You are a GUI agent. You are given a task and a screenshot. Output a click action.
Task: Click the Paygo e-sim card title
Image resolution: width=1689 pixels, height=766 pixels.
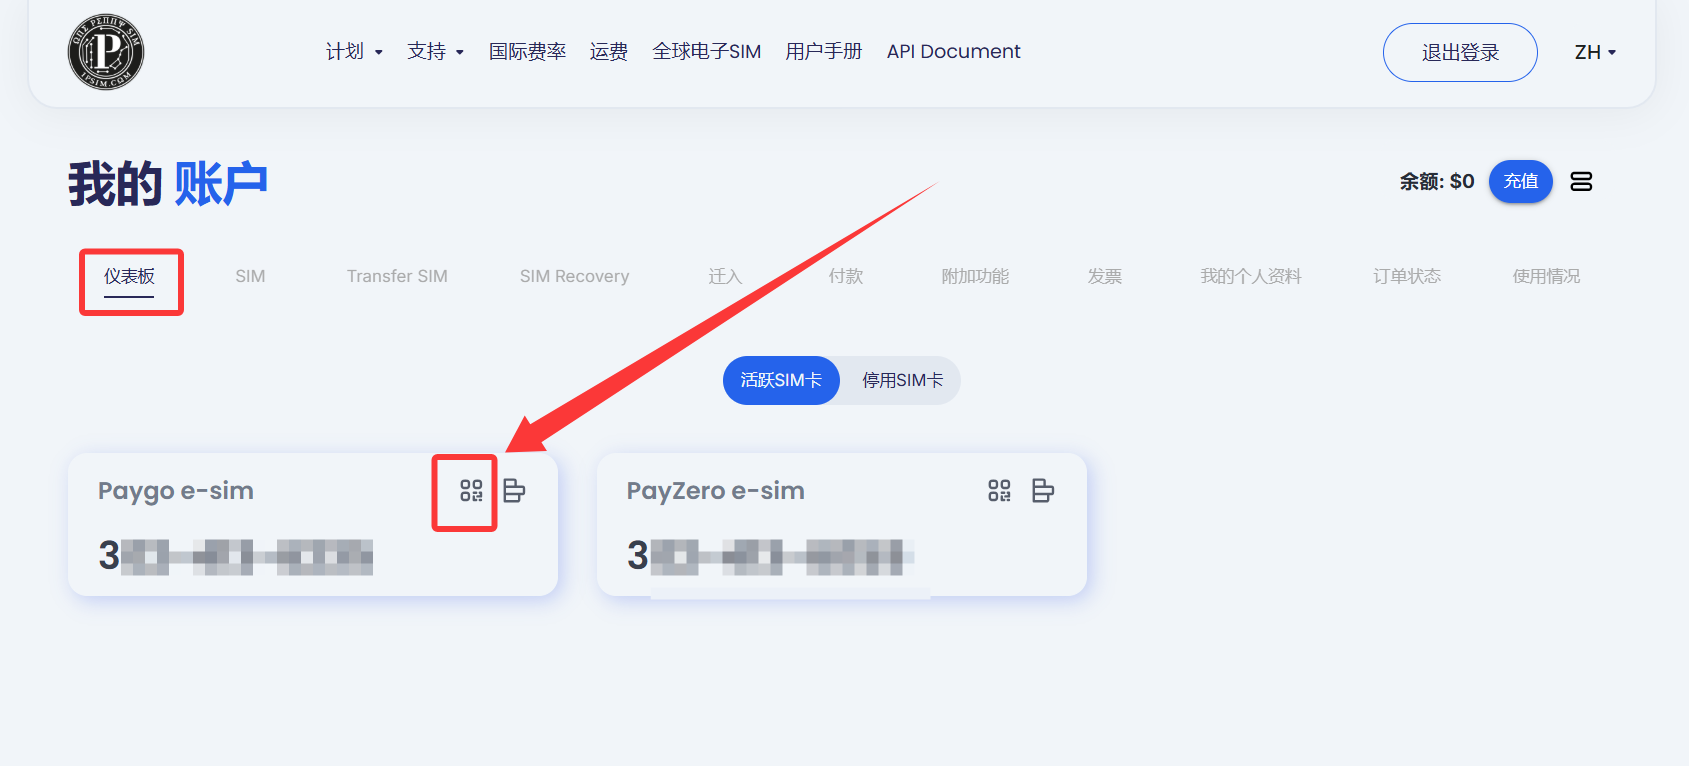tap(176, 491)
